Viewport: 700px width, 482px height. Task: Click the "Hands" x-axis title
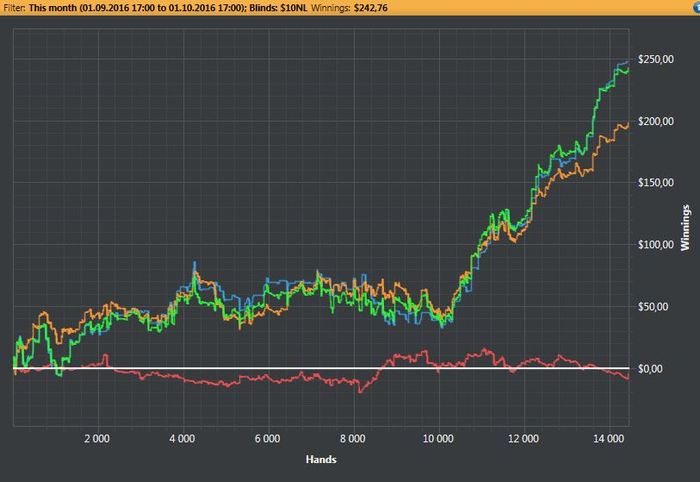(321, 459)
